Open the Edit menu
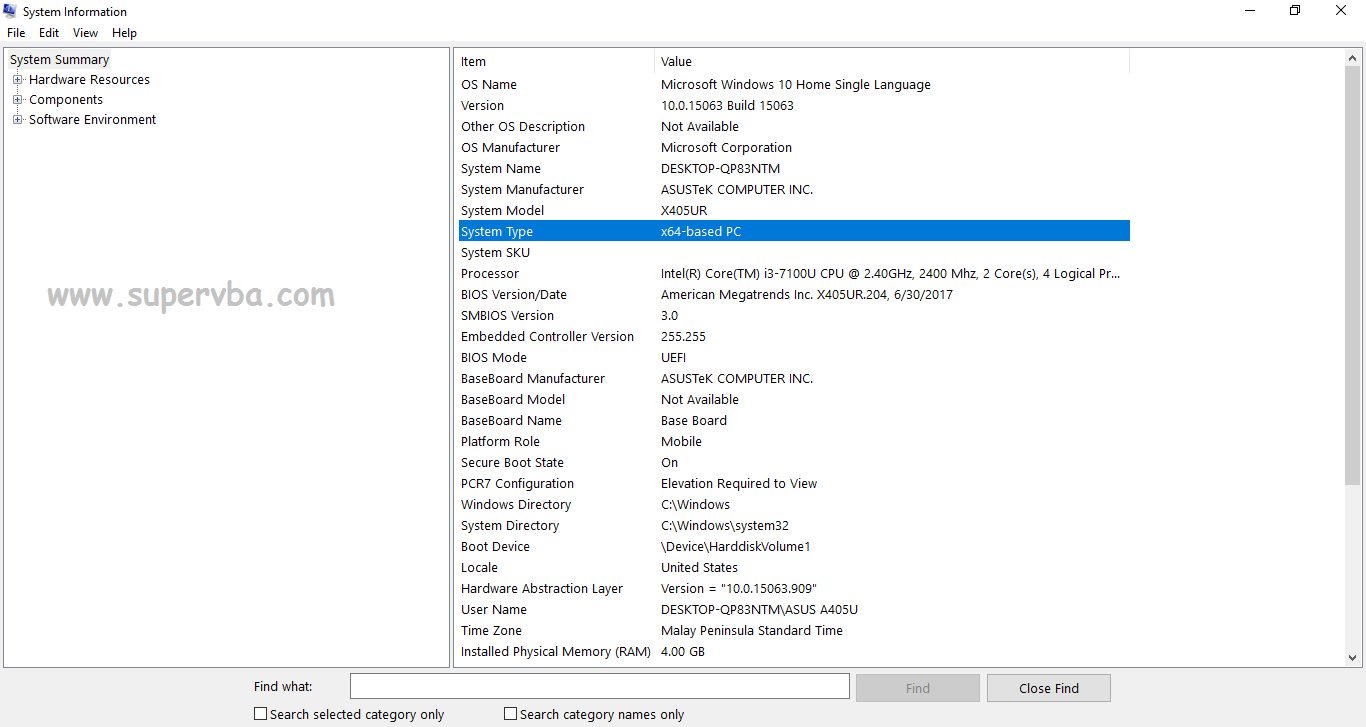The width and height of the screenshot is (1366, 727). [49, 33]
